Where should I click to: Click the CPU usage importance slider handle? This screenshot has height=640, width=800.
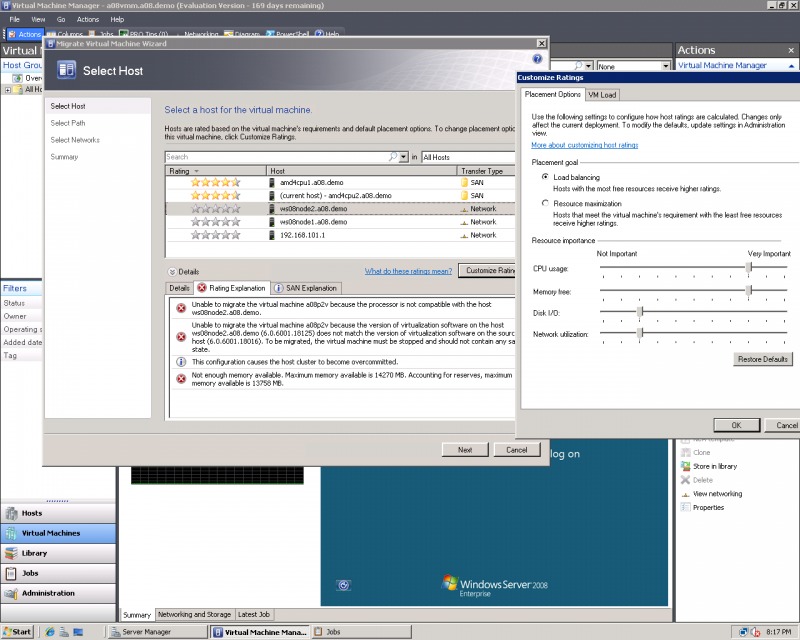(749, 267)
